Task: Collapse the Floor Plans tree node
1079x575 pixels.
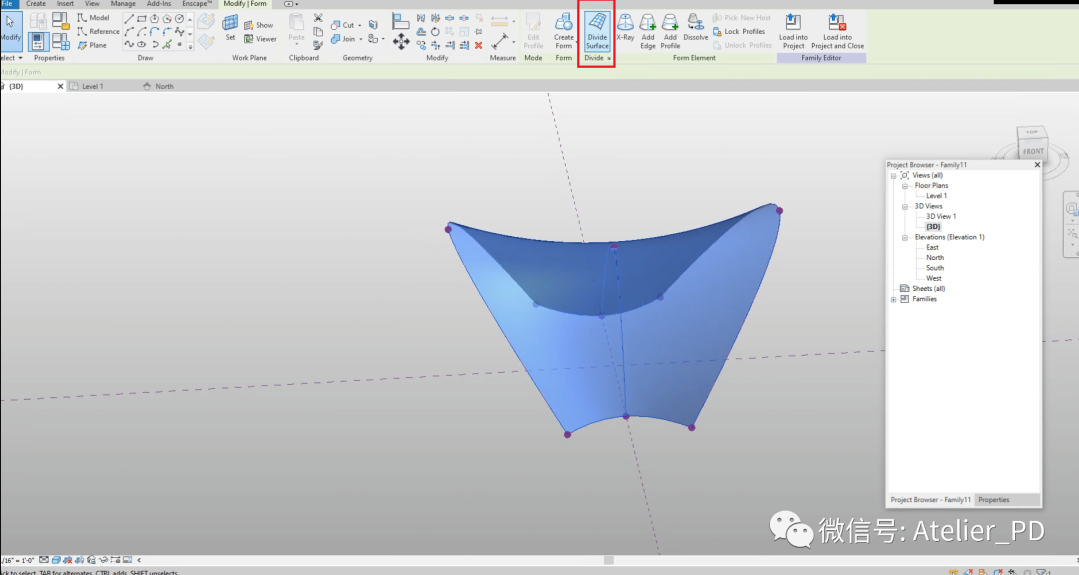Action: tap(905, 186)
